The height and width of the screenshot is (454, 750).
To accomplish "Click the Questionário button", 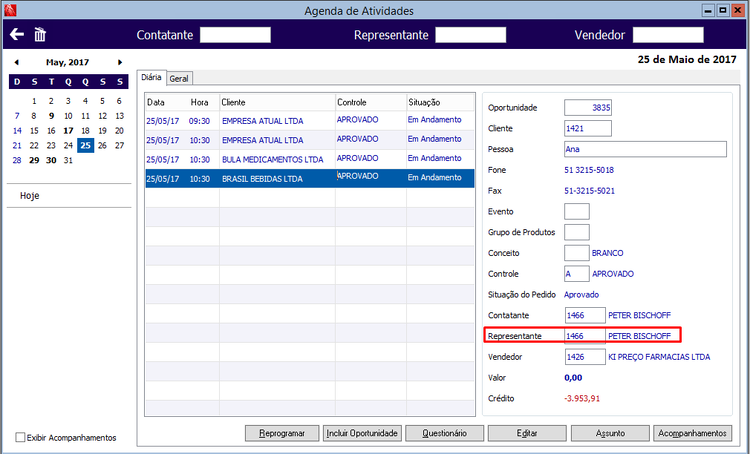I will tap(444, 433).
